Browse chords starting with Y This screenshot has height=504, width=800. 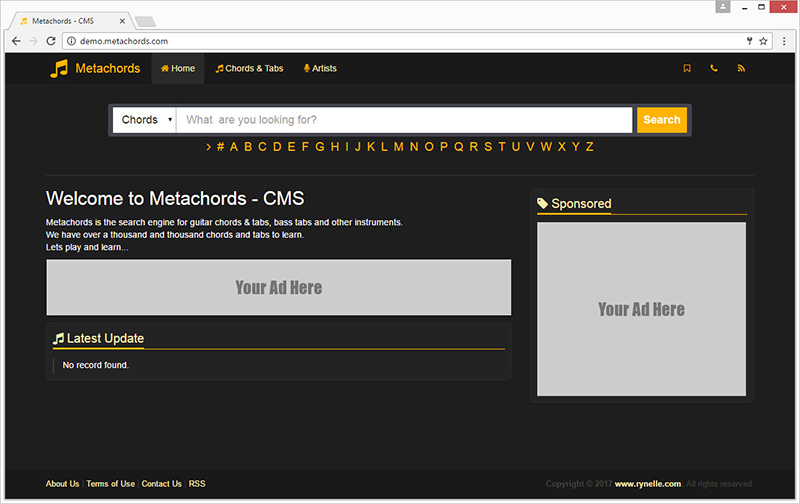point(576,147)
